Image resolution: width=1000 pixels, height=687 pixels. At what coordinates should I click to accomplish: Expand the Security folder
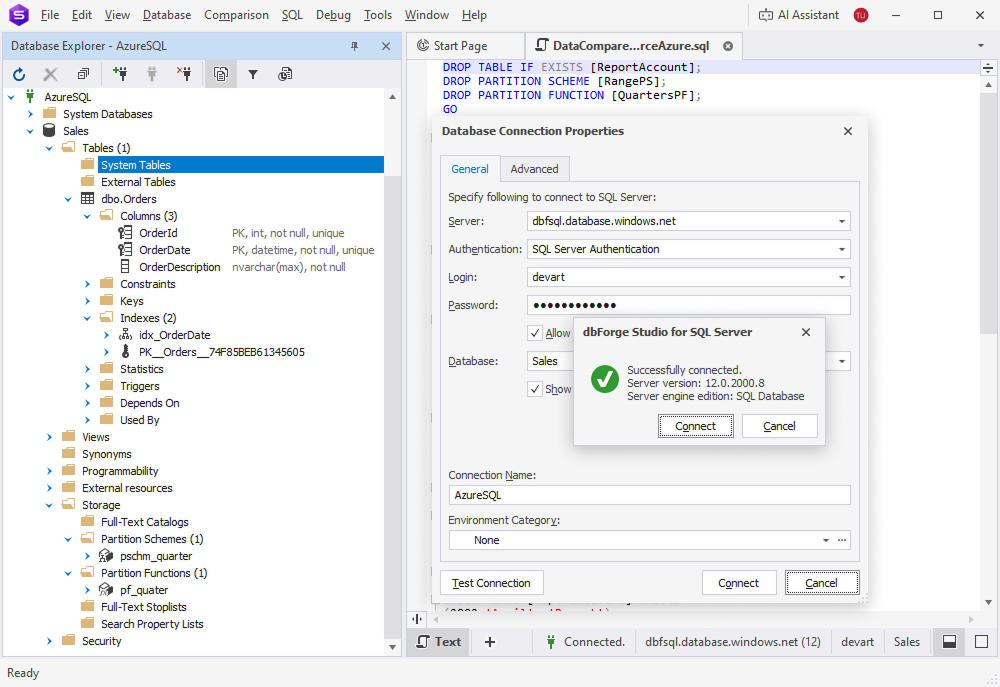click(x=49, y=640)
